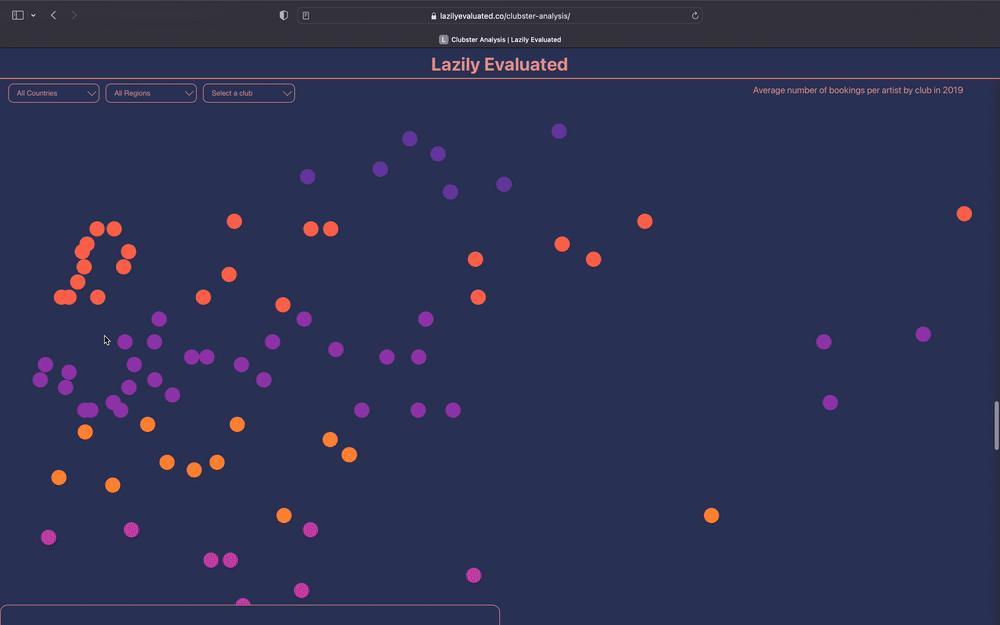Open the Select a club dropdown
The image size is (1000, 625).
pyautogui.click(x=249, y=93)
